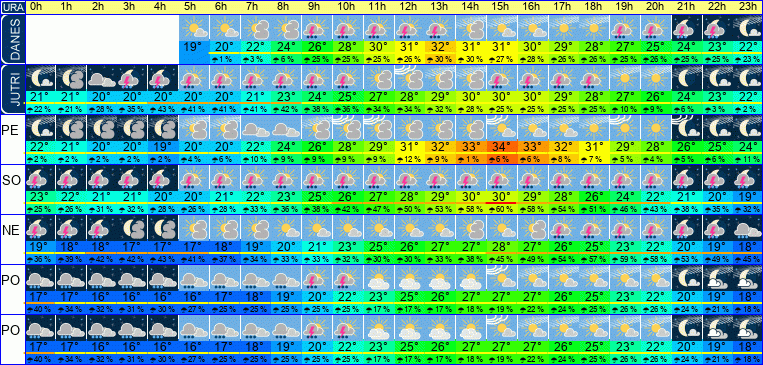Click the JUTRI 19h clear sun icon

coord(624,78)
